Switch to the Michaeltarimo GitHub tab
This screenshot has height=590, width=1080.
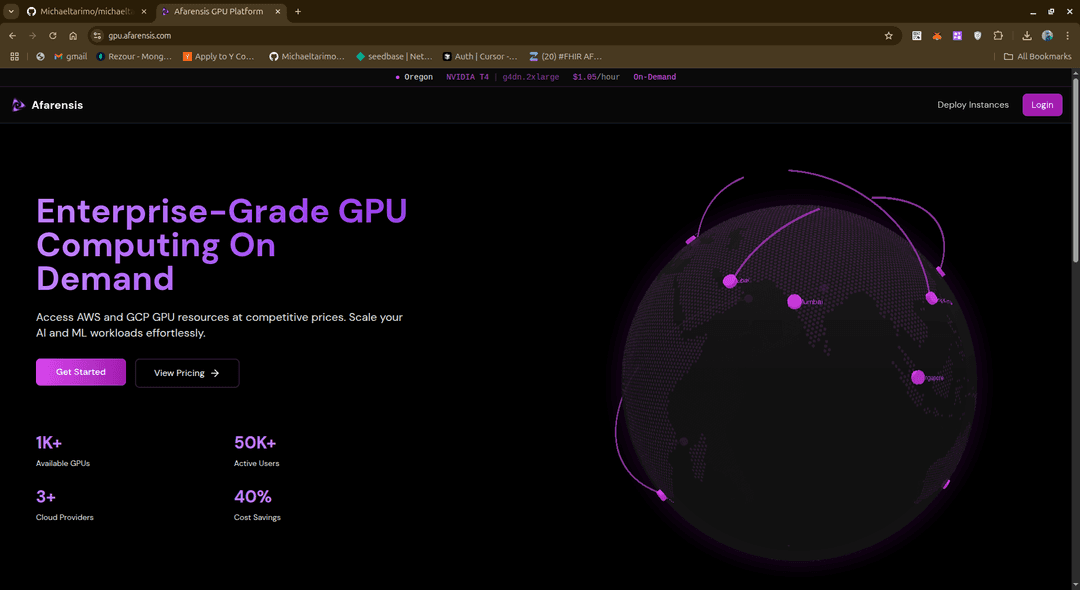[x=88, y=11]
